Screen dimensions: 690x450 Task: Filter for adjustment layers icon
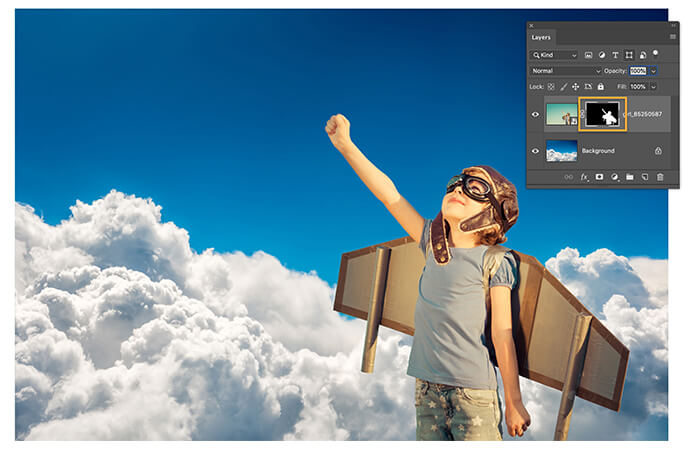[x=602, y=55]
